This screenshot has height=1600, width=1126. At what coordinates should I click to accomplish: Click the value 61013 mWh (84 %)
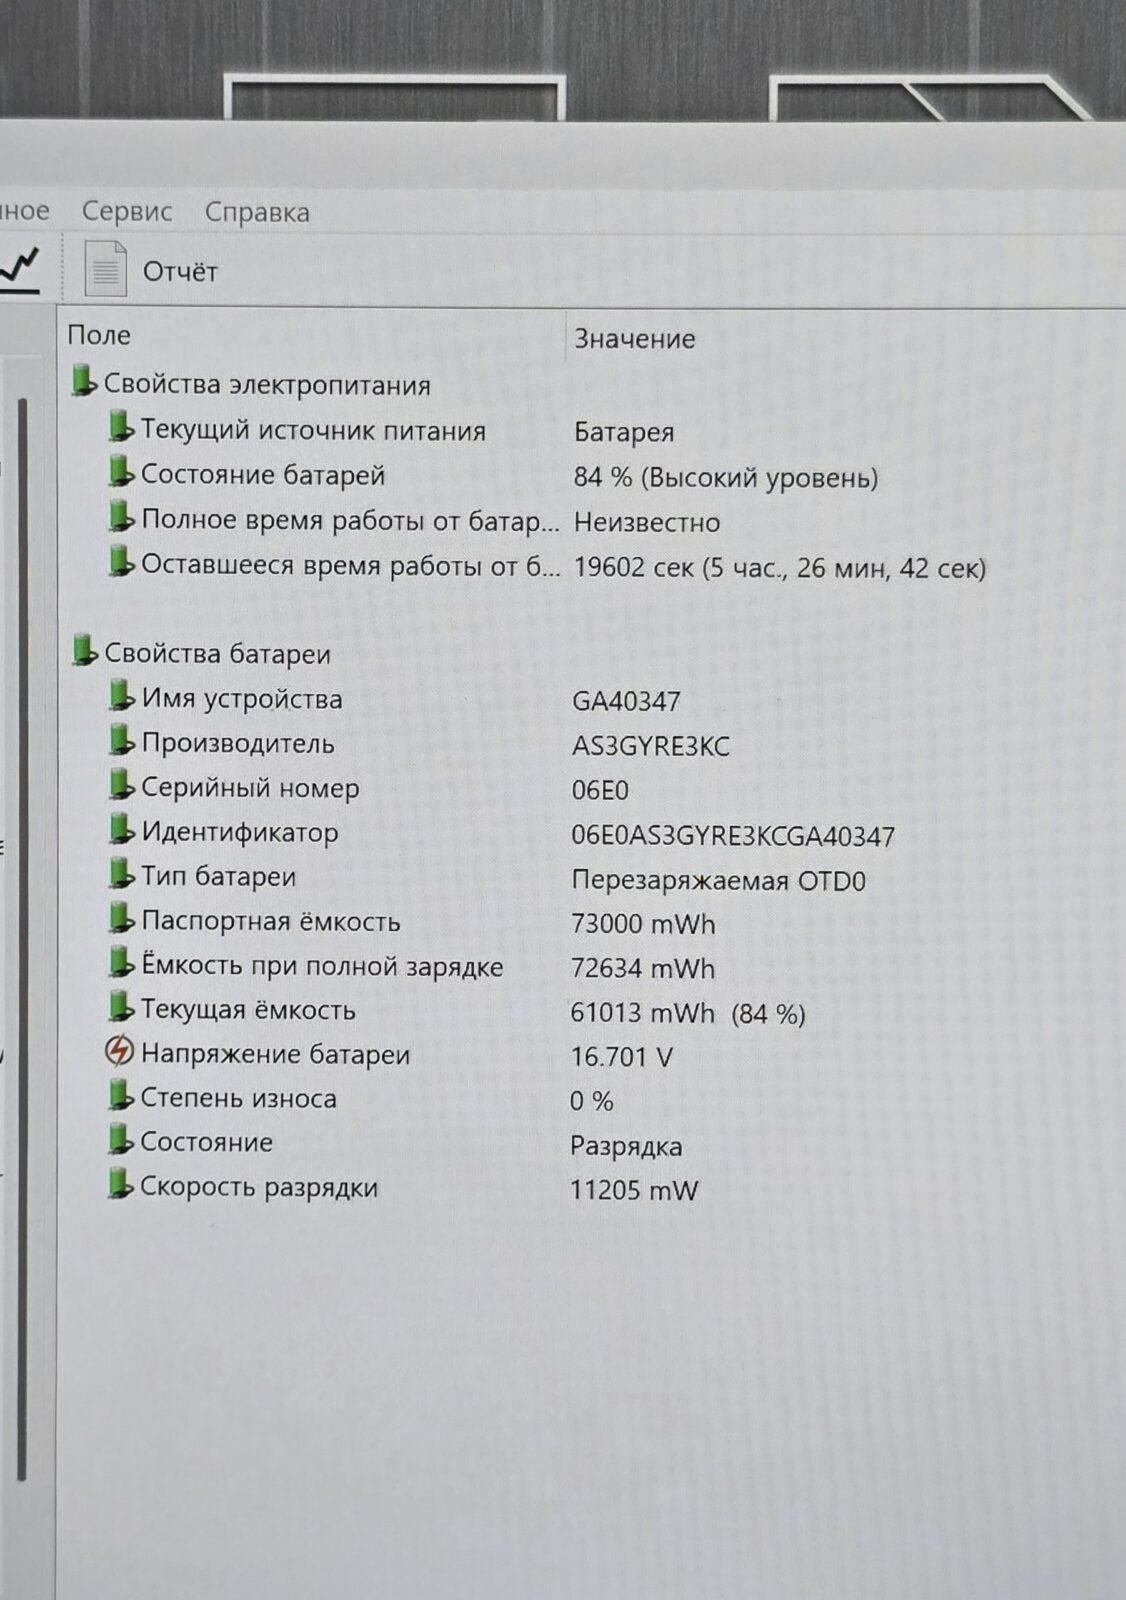688,1014
